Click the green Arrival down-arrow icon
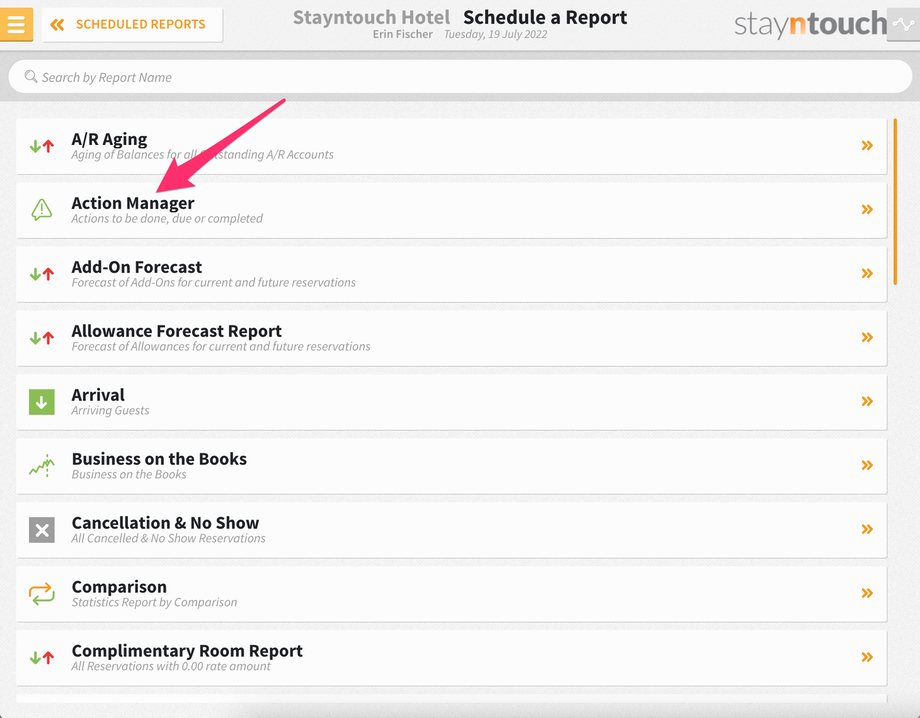The width and height of the screenshot is (920, 718). pos(42,402)
